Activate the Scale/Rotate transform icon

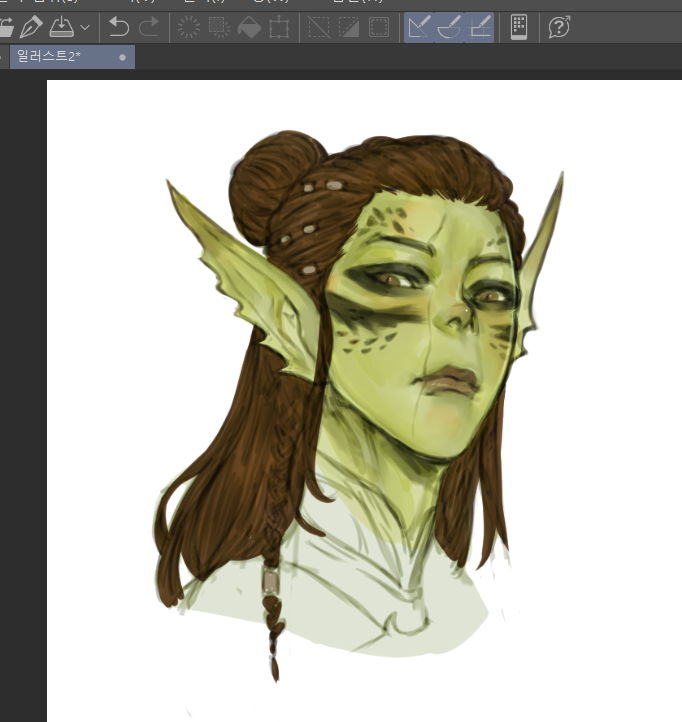click(280, 27)
